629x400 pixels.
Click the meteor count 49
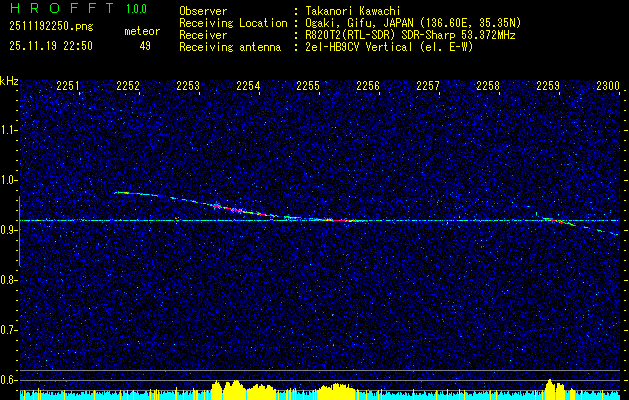tap(145, 46)
